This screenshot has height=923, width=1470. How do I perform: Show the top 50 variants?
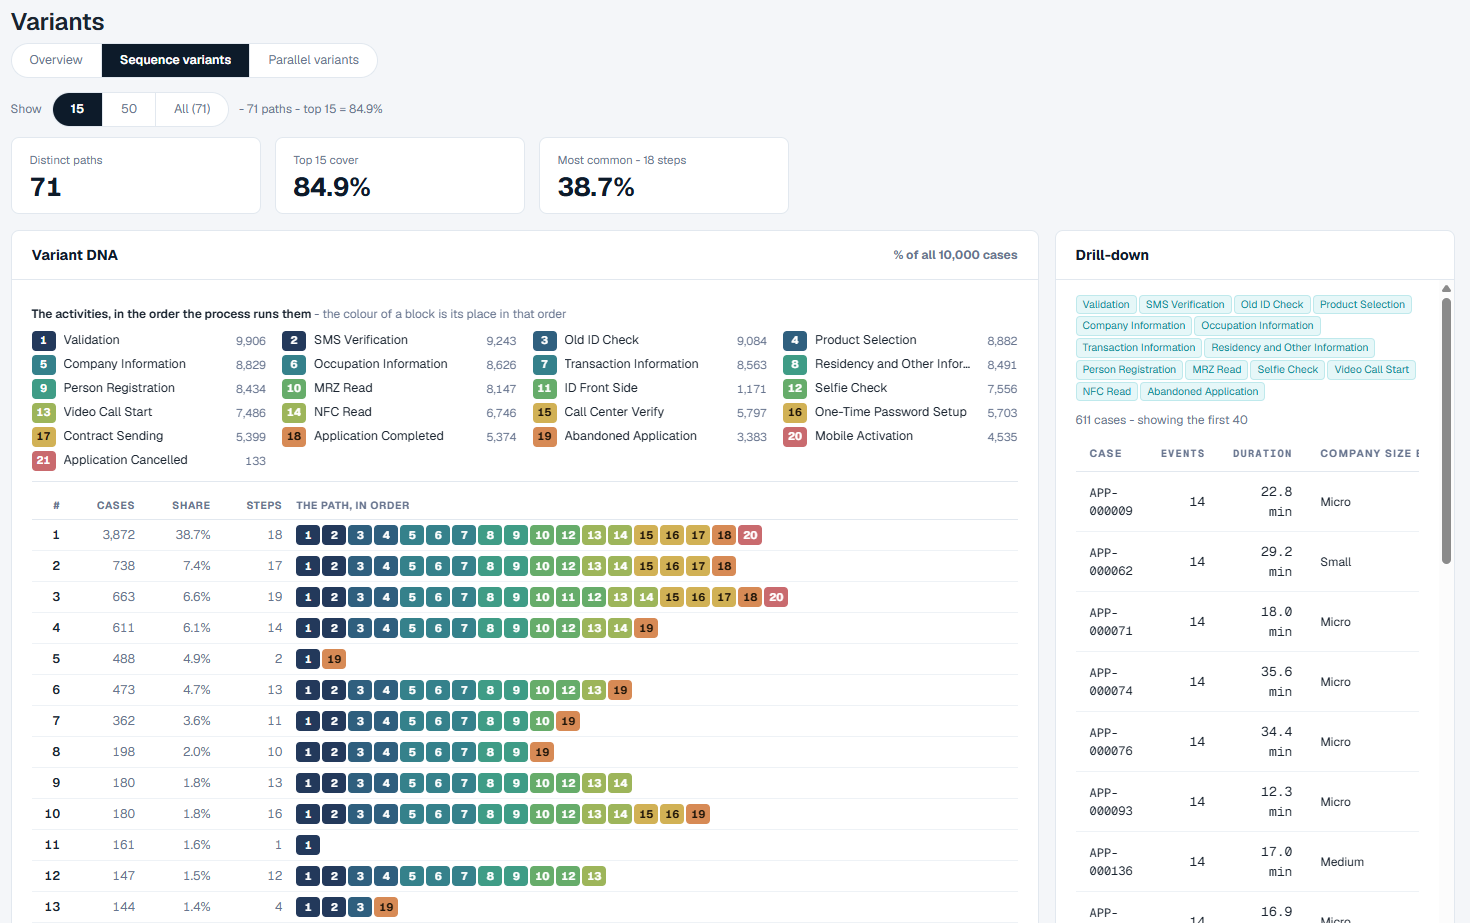coord(129,109)
